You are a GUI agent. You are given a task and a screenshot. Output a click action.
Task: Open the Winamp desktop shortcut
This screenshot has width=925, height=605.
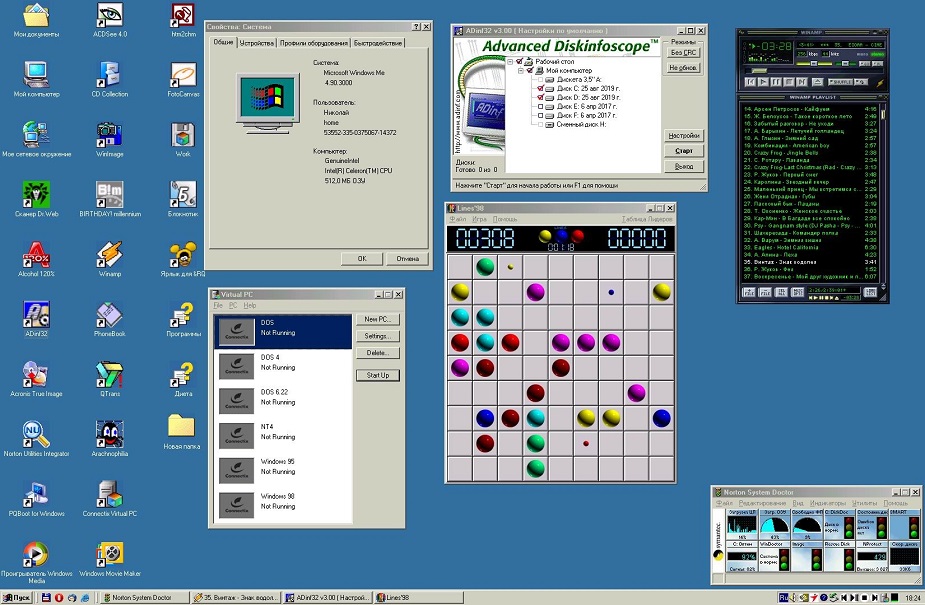(x=110, y=258)
